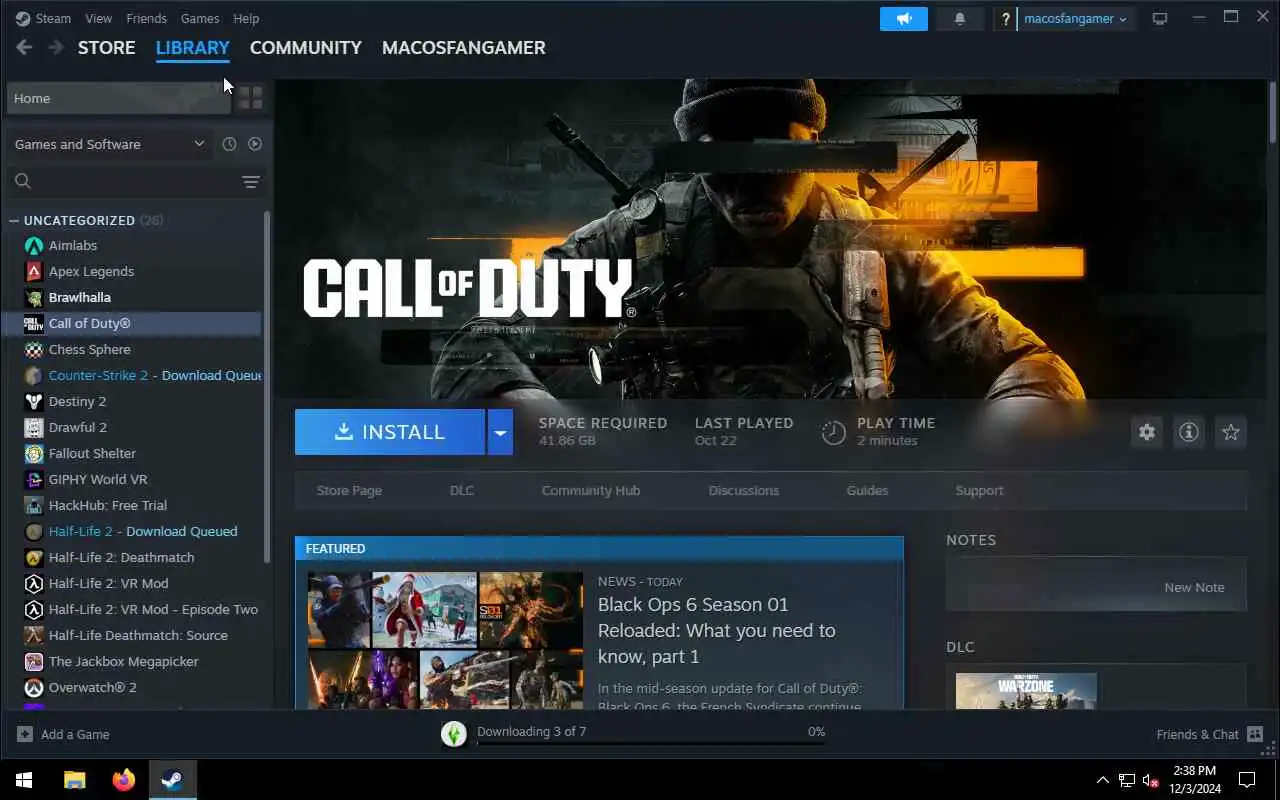Click the download progress bar
1280x800 pixels.
tap(651, 742)
